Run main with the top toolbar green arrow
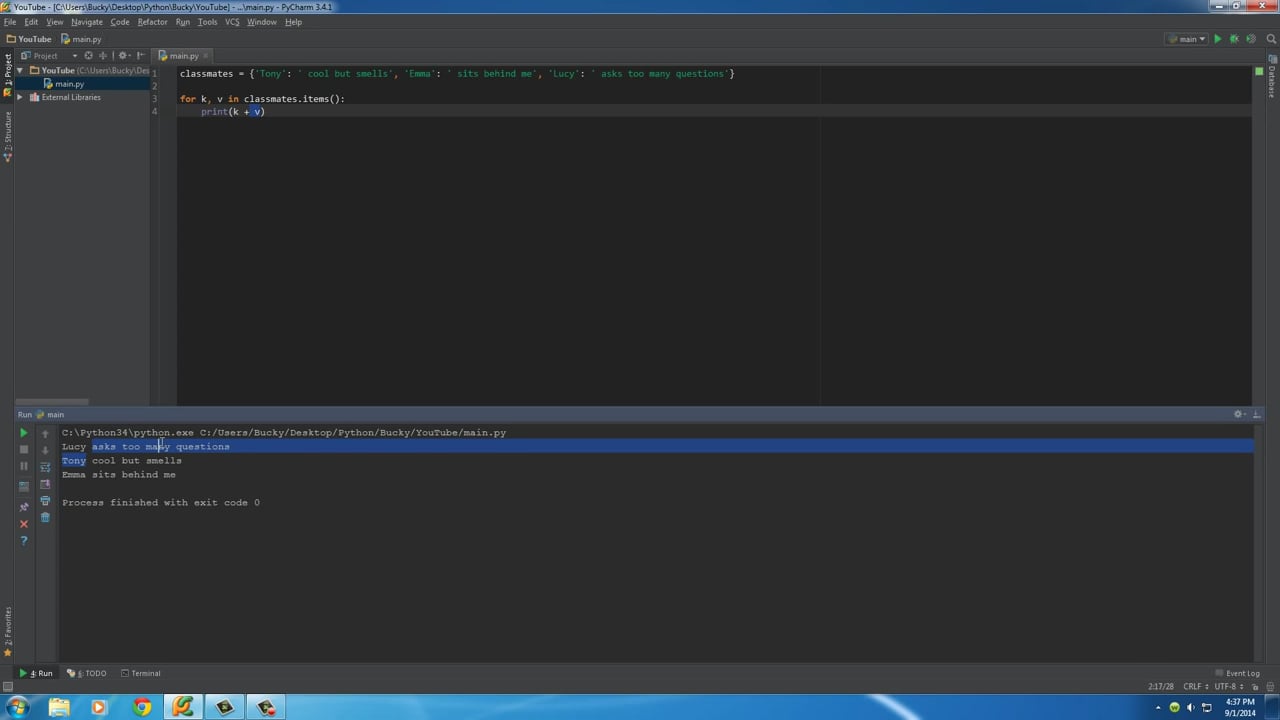Image resolution: width=1280 pixels, height=720 pixels. [1217, 39]
